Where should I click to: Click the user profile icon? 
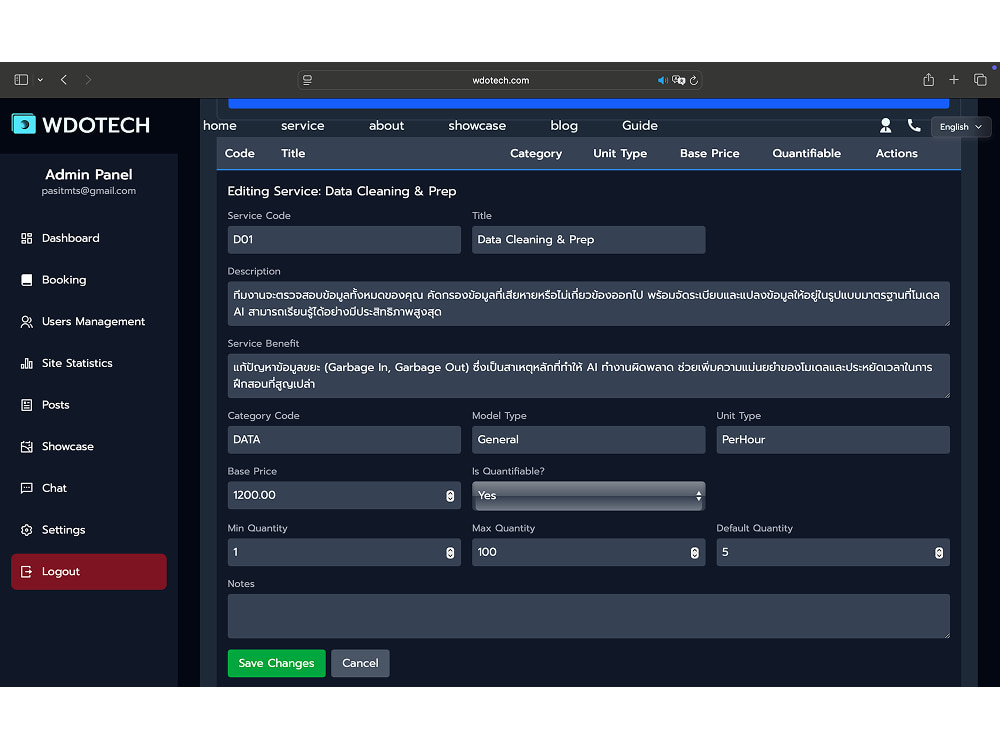885,126
